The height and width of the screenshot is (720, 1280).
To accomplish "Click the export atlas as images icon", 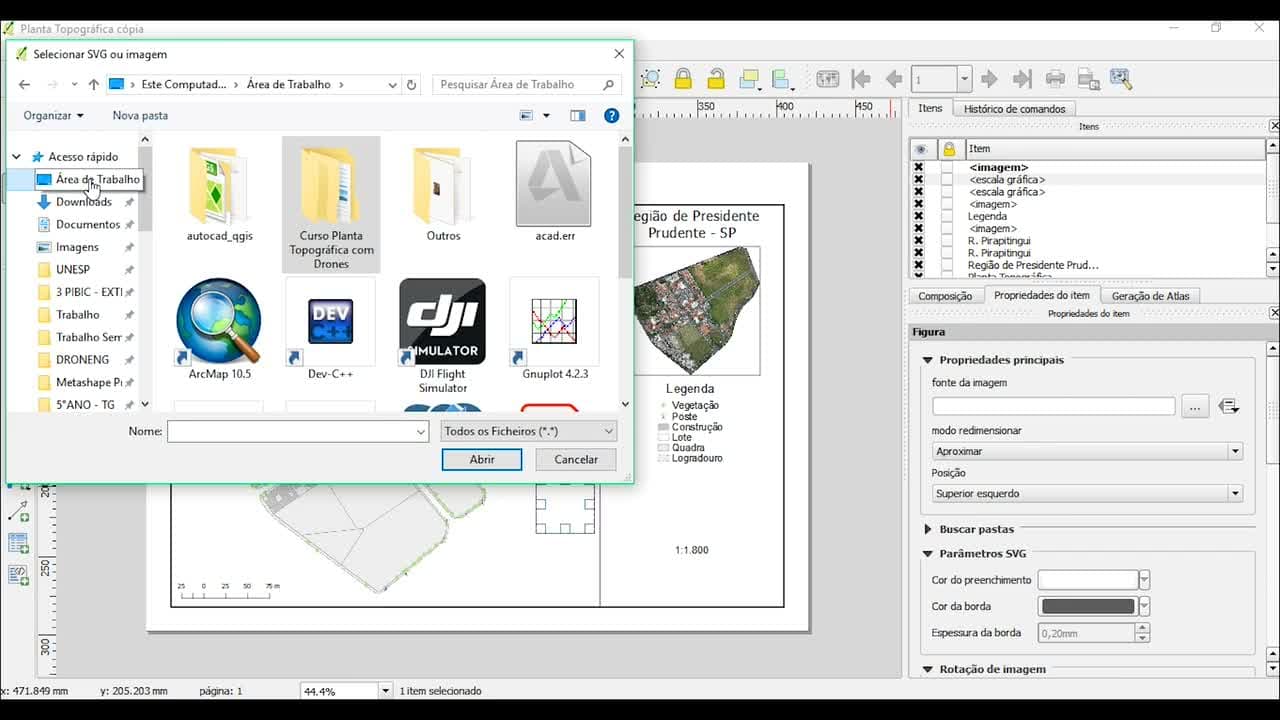I will (1088, 79).
